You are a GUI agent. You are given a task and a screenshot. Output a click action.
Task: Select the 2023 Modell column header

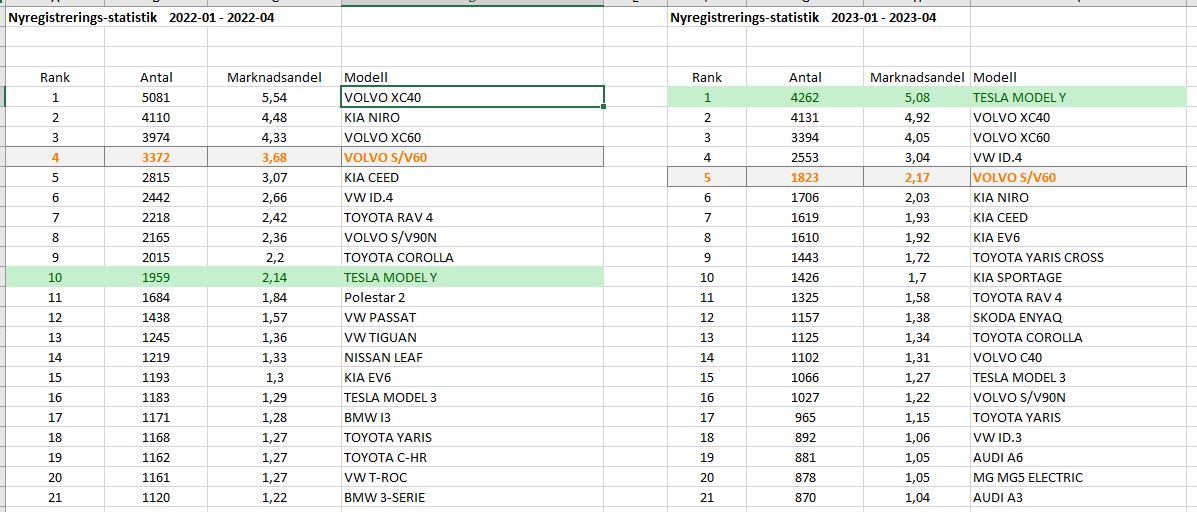point(1079,77)
